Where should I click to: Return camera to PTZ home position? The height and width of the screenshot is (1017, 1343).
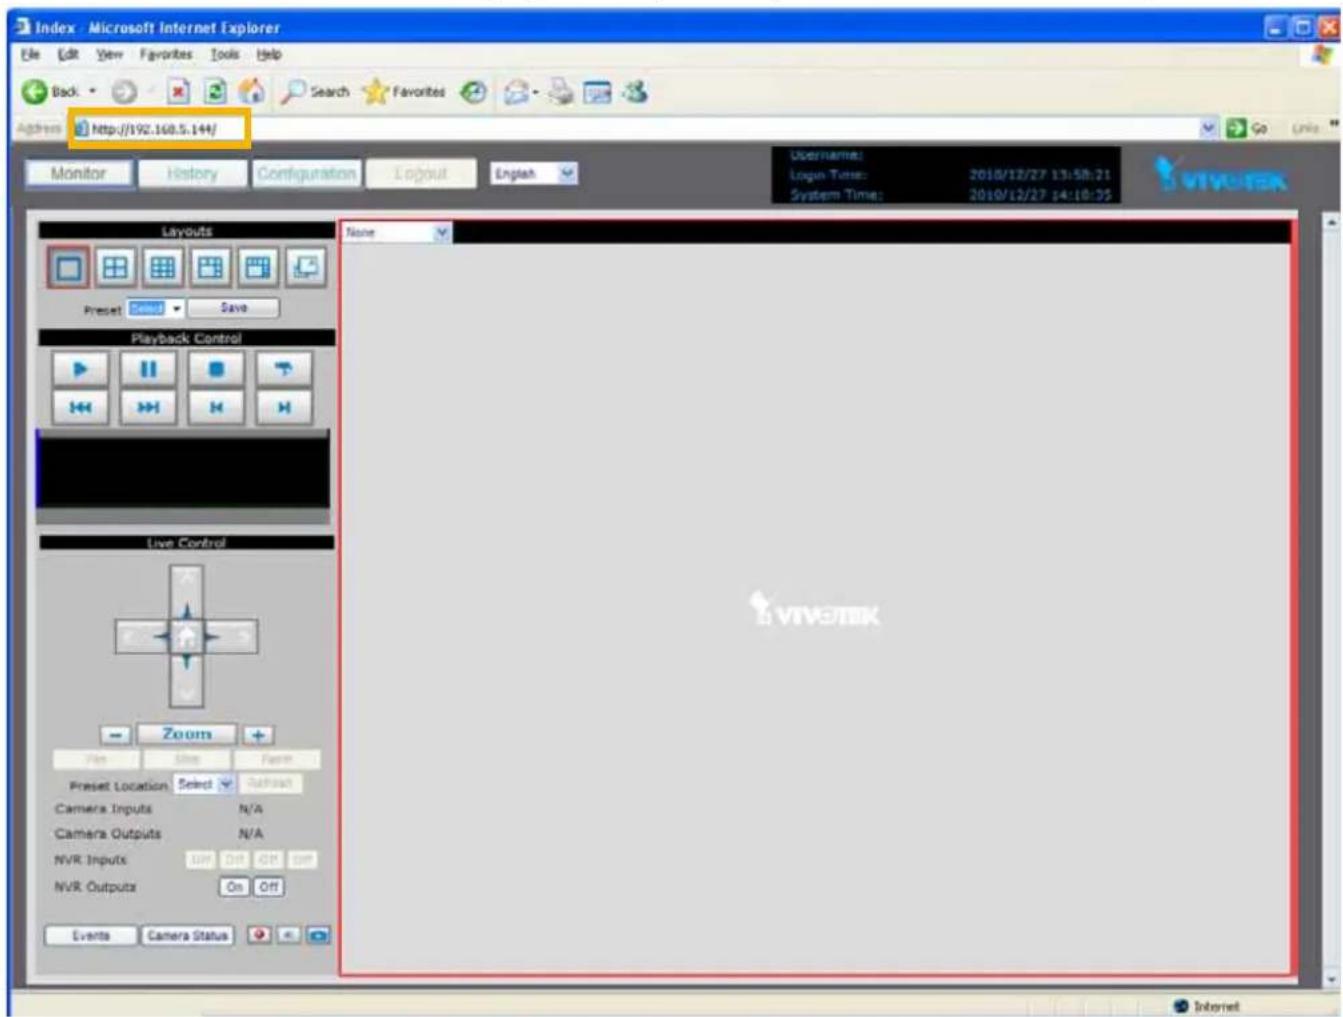click(x=187, y=636)
